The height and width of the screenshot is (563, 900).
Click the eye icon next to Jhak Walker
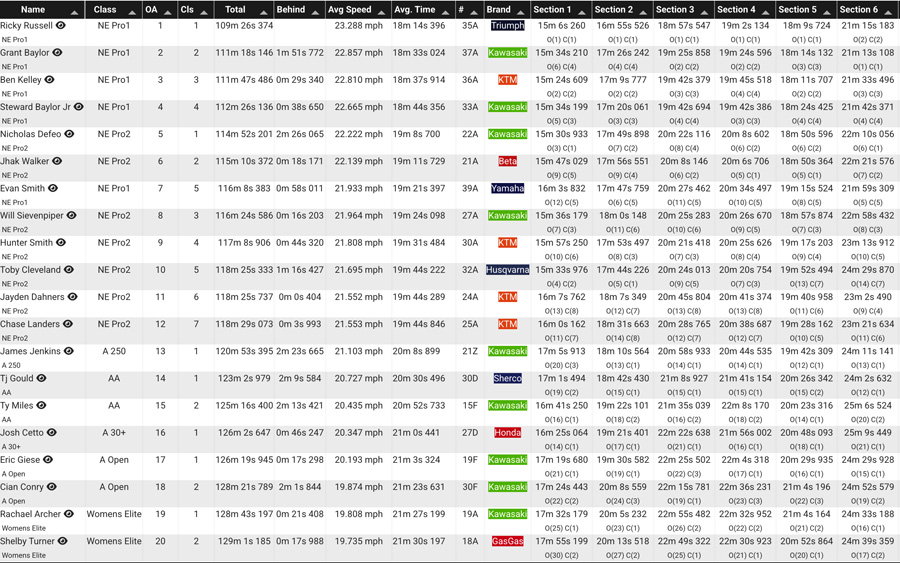point(57,161)
